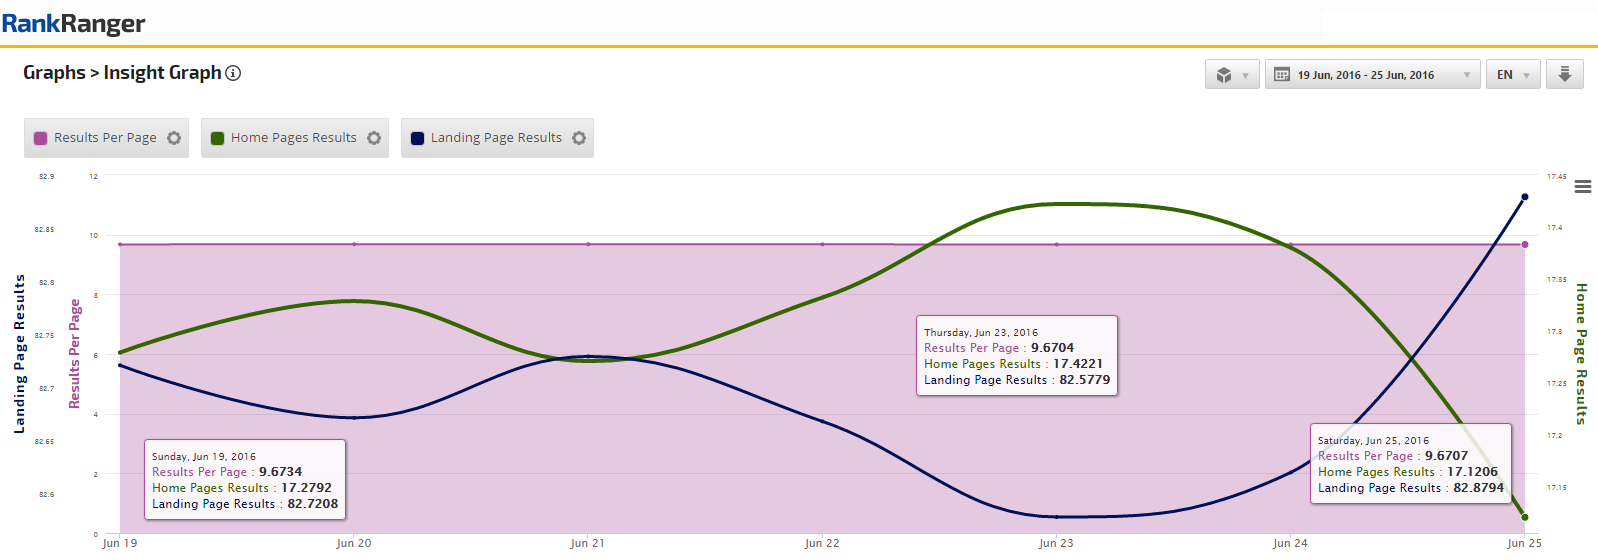This screenshot has height=560, width=1598.
Task: Open the EN language dropdown
Action: click(1512, 75)
